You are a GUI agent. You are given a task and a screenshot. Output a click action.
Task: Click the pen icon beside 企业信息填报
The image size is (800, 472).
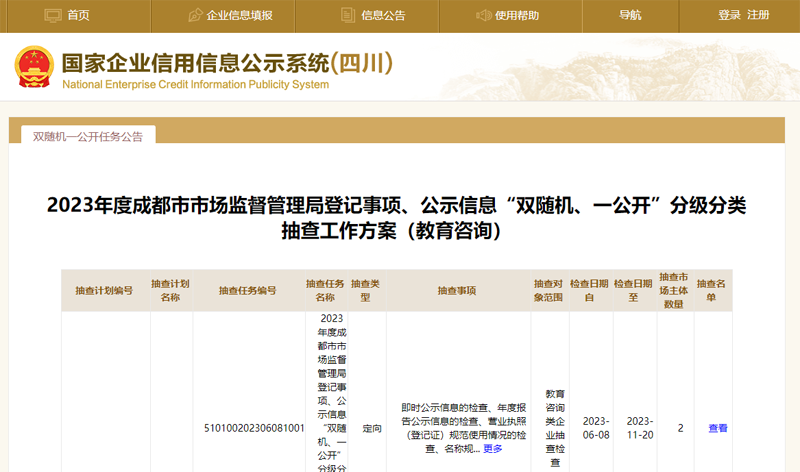coord(195,15)
